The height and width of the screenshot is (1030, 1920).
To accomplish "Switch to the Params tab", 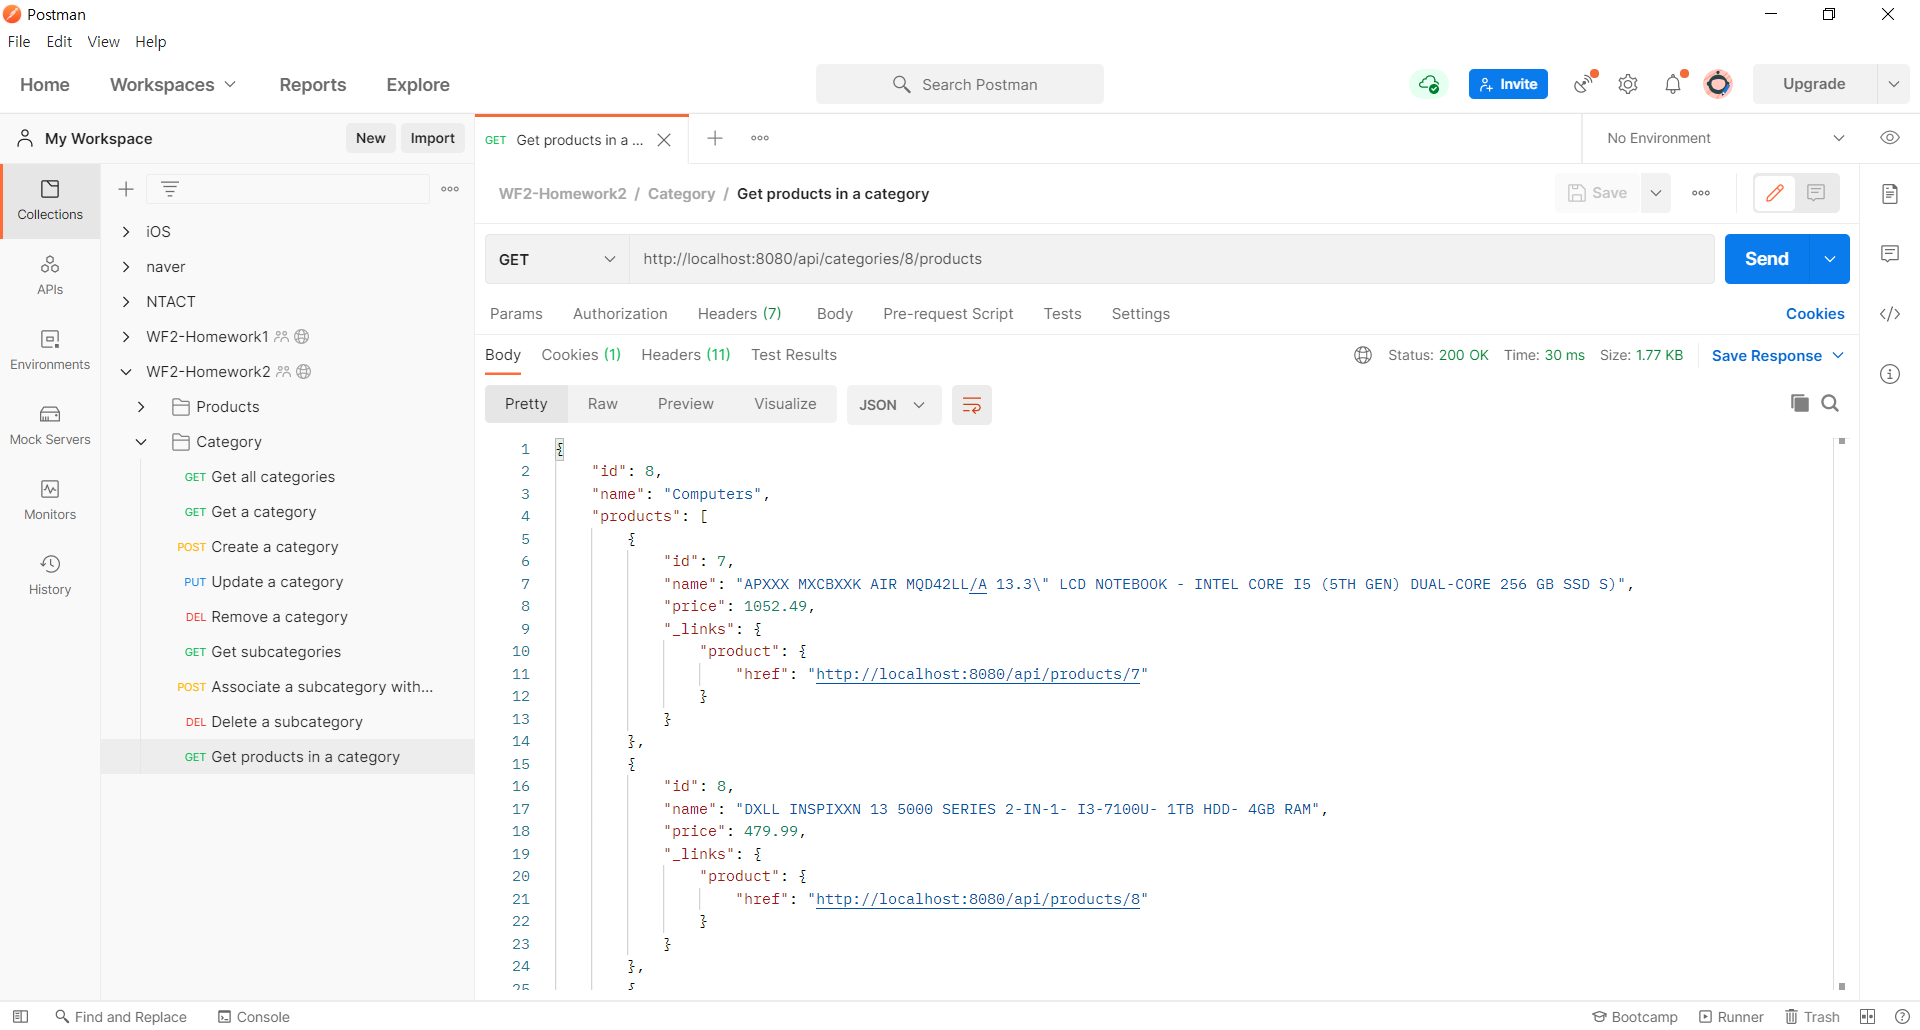I will [x=516, y=314].
